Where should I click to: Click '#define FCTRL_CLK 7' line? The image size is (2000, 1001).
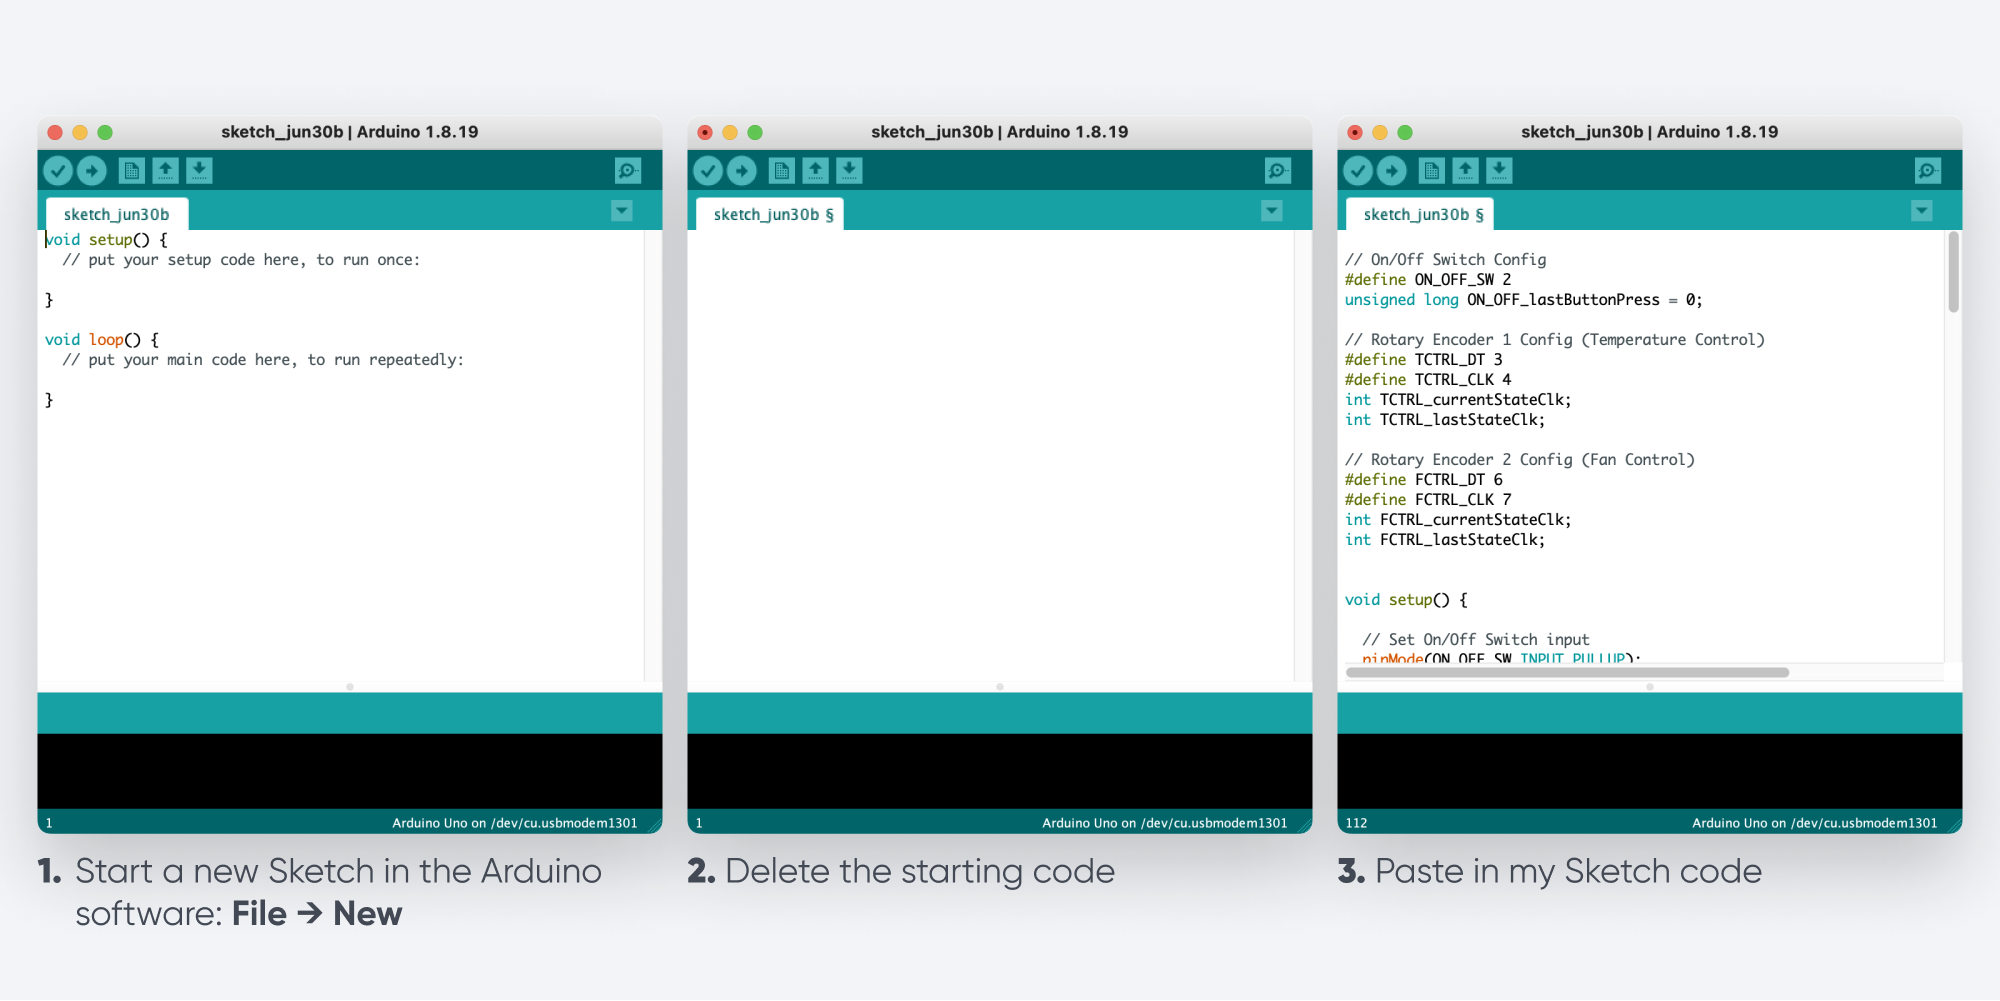(x=1428, y=500)
